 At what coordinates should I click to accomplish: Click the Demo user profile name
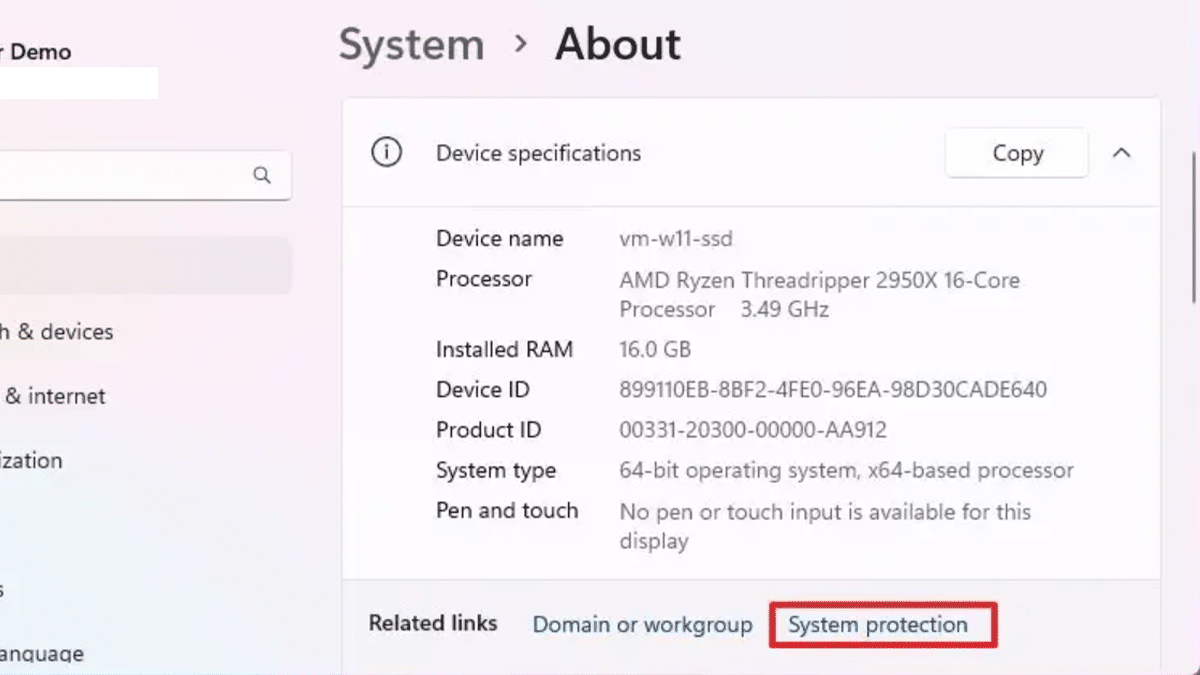click(40, 52)
